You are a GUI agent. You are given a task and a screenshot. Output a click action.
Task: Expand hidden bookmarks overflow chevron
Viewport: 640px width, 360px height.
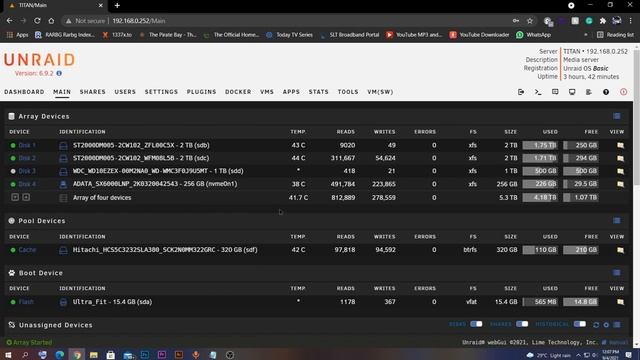[586, 35]
